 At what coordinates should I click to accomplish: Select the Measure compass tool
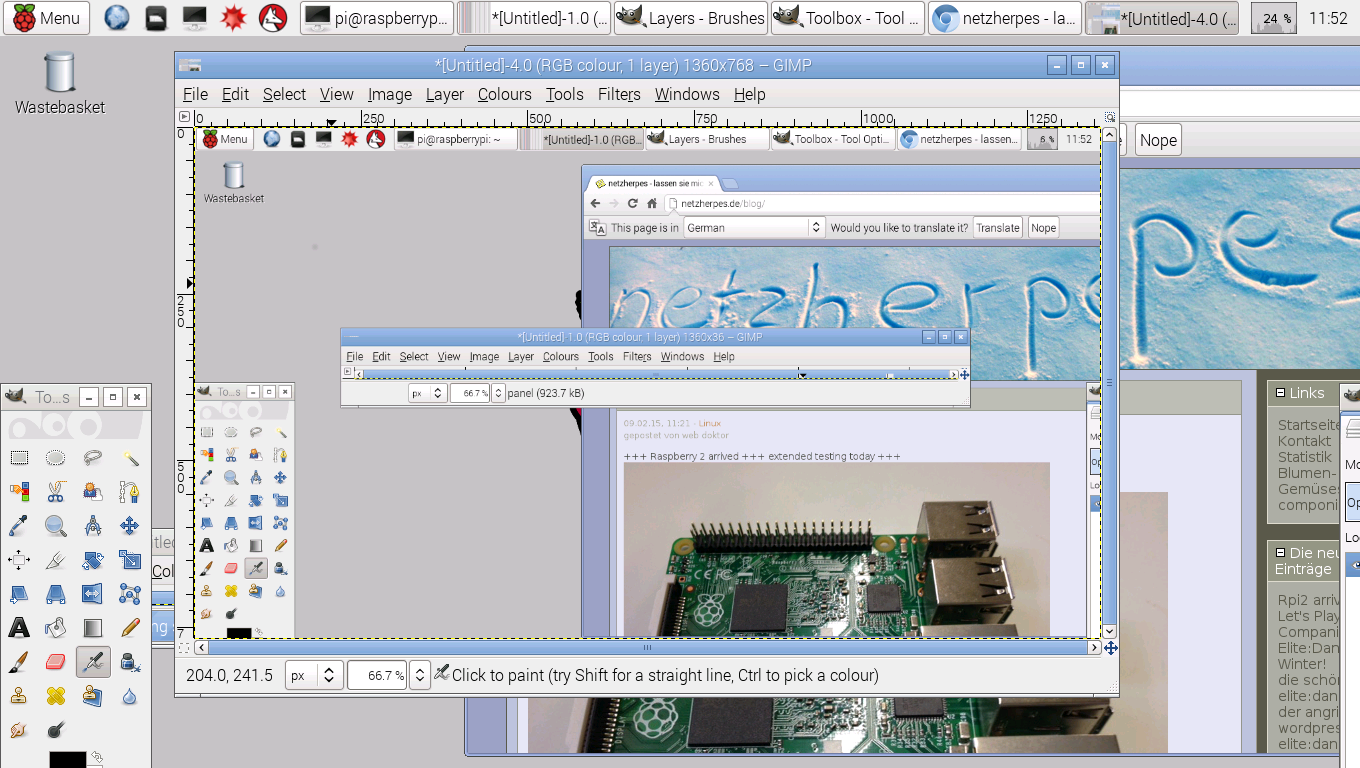[93, 525]
